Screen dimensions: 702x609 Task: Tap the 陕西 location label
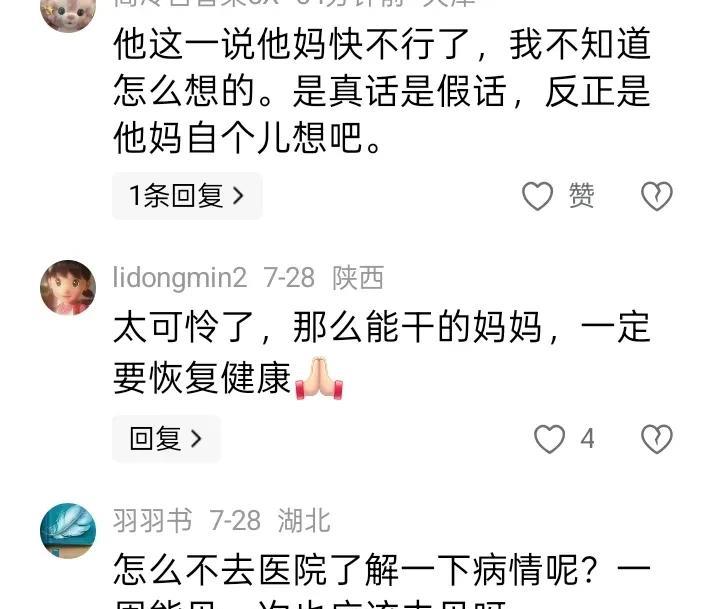click(358, 278)
